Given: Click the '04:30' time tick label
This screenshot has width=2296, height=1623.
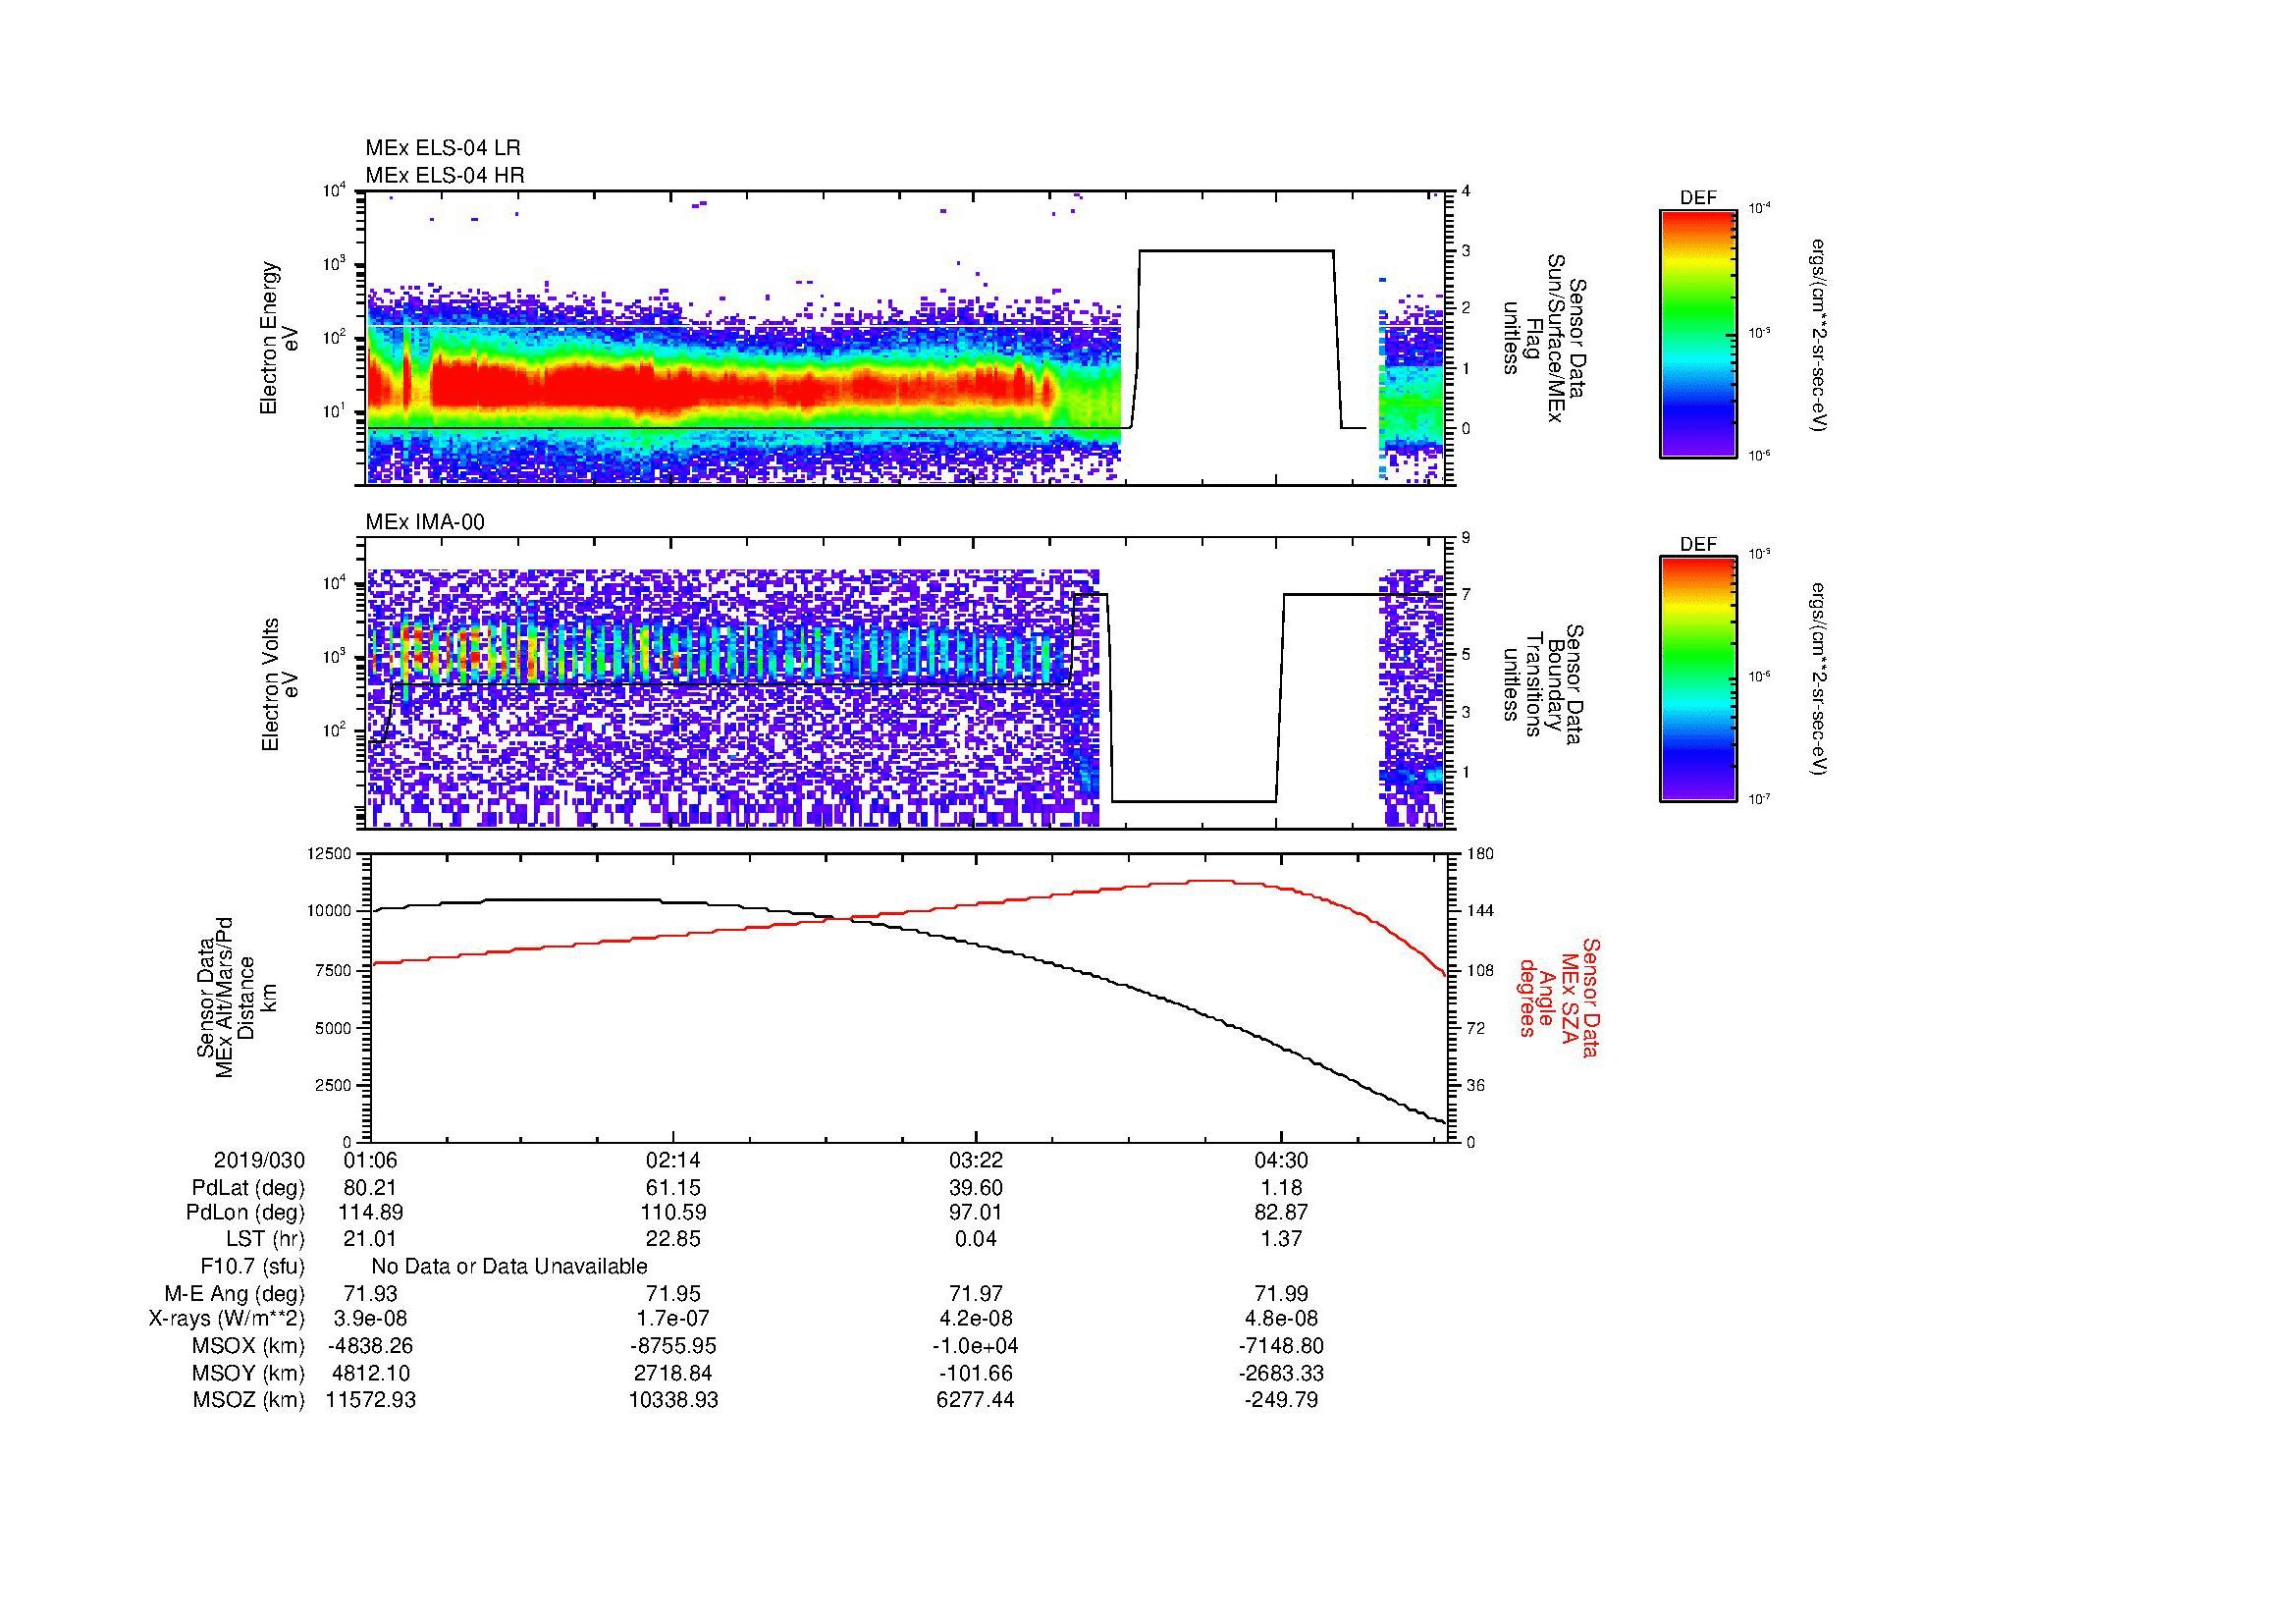Looking at the screenshot, I should 1281,1160.
